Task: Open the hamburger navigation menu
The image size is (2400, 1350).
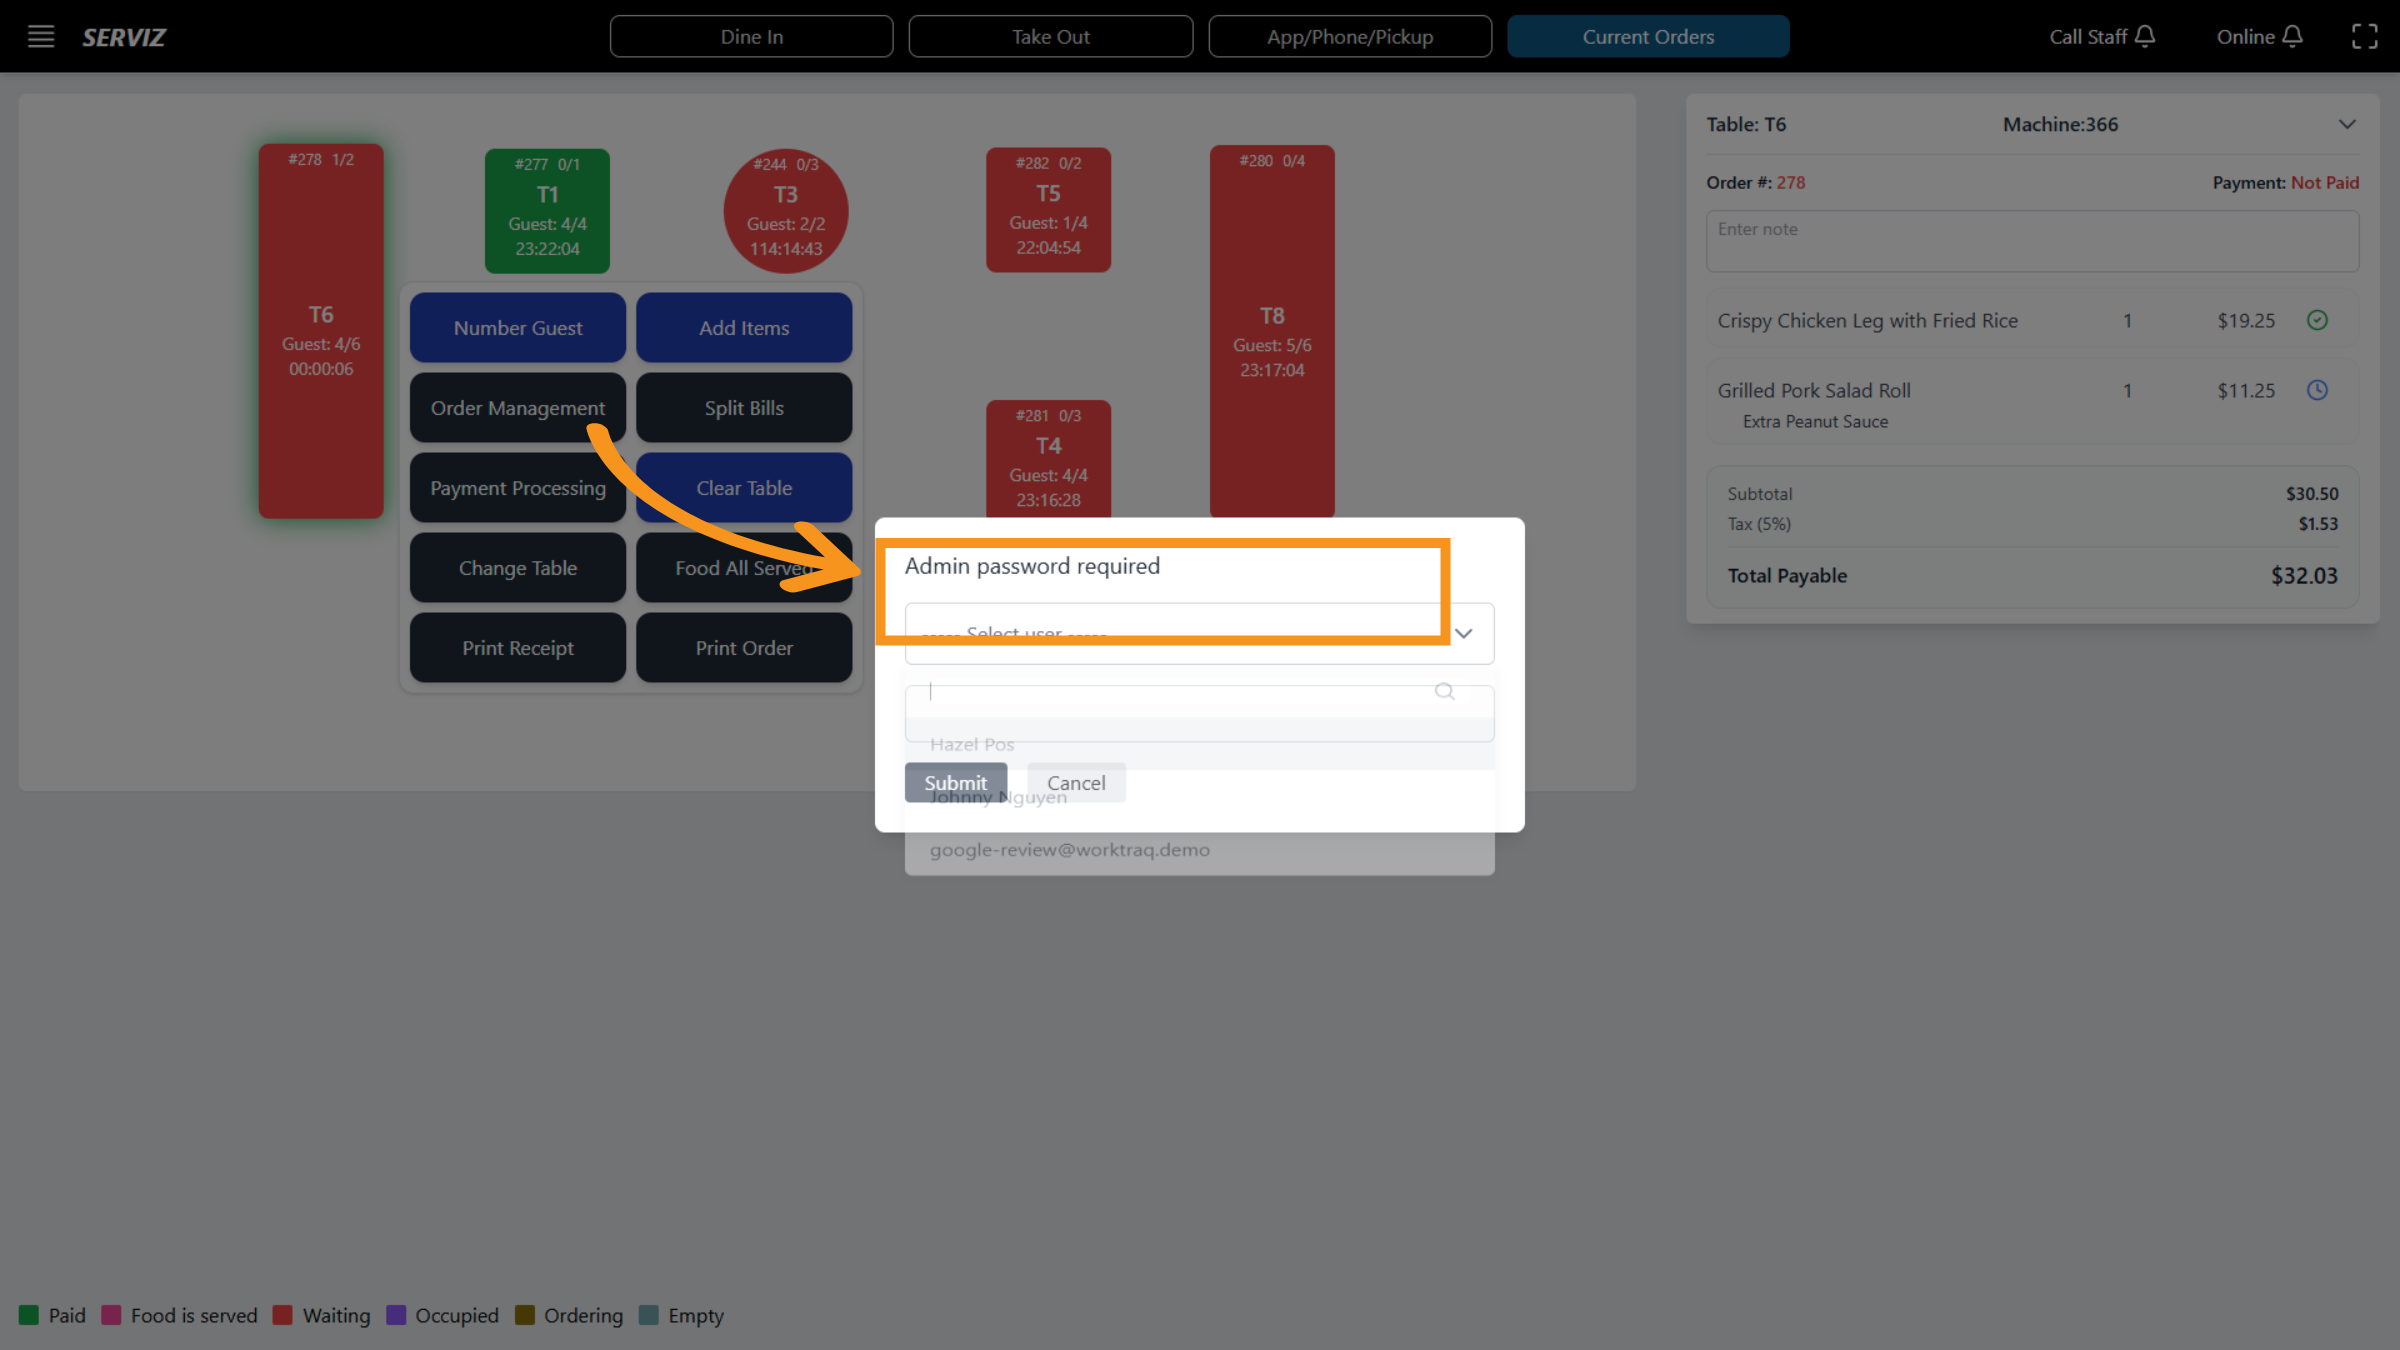Action: pos(40,36)
